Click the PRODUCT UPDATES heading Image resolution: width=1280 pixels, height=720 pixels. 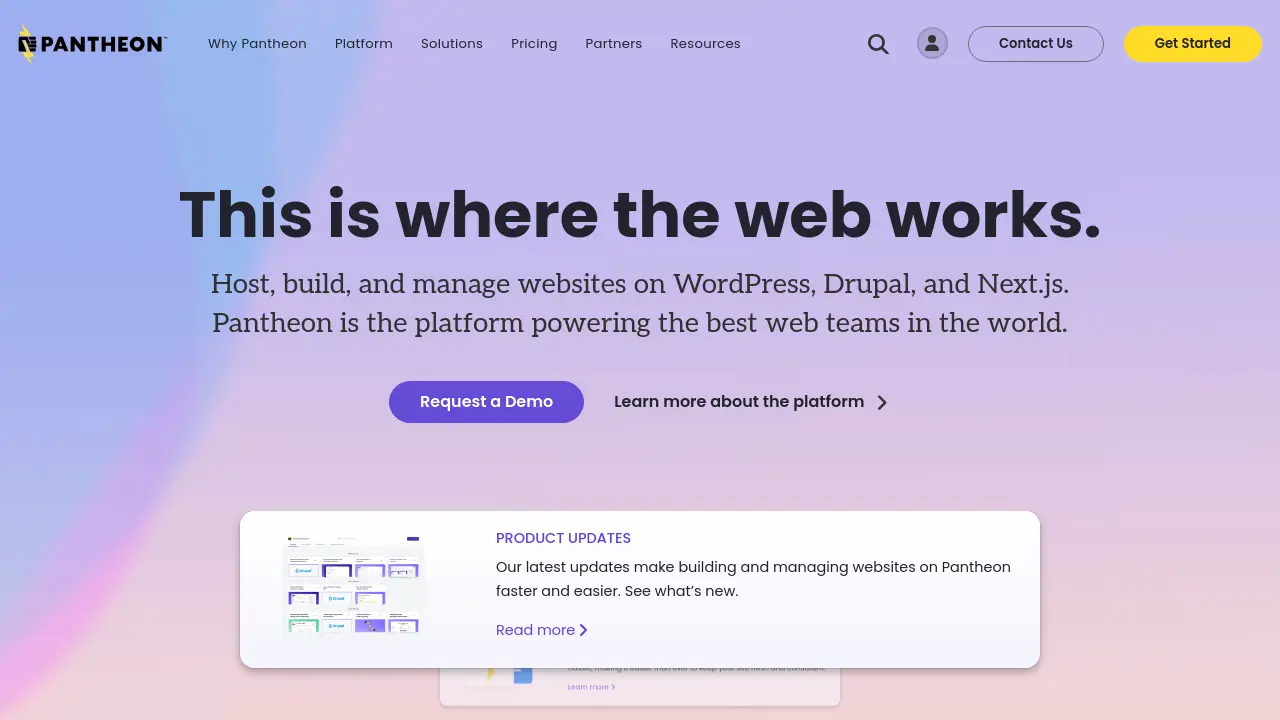(563, 538)
